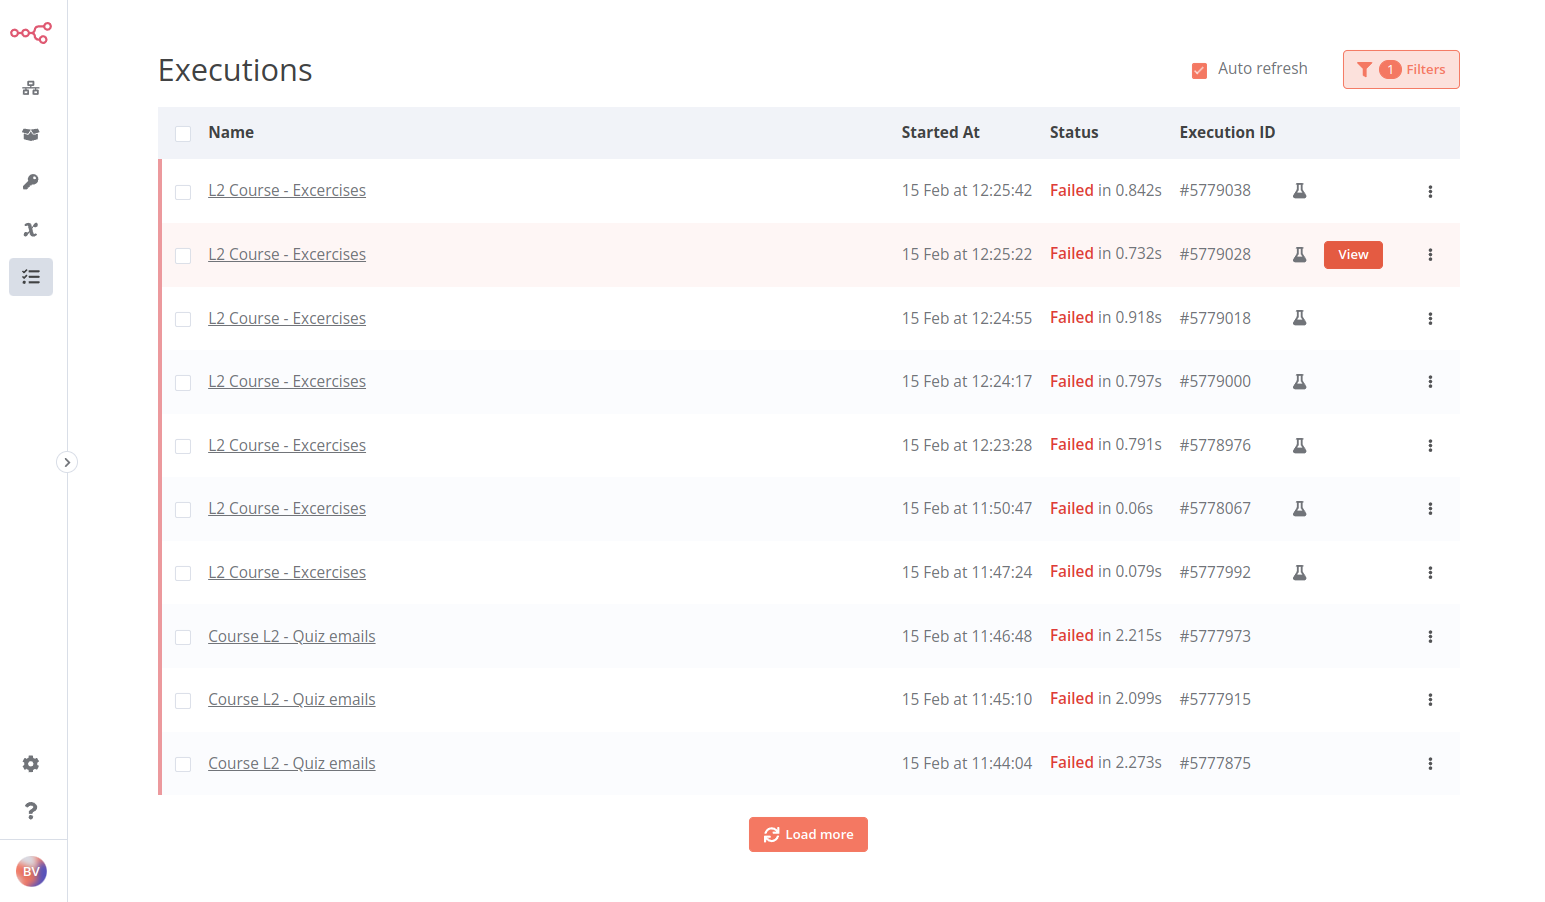Image resolution: width=1545 pixels, height=902 pixels.
Task: Open Workflows from the sidebar
Action: [31, 88]
